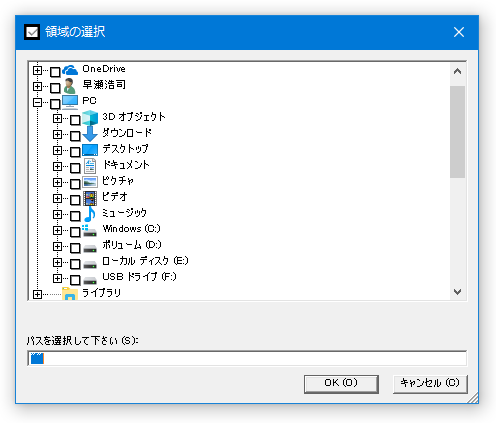The width and height of the screenshot is (496, 423).
Task: Click the ピクチャ picture icon
Action: [90, 182]
